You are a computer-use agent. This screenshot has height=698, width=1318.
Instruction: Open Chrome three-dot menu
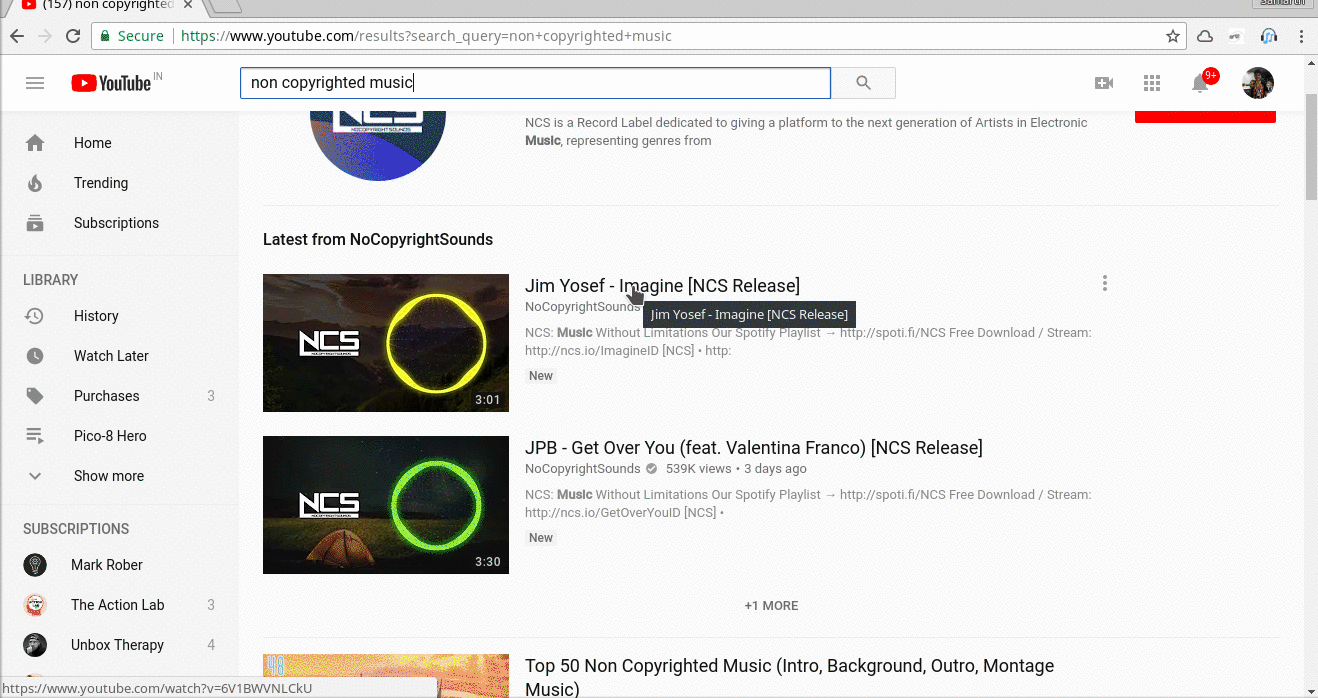(1301, 36)
